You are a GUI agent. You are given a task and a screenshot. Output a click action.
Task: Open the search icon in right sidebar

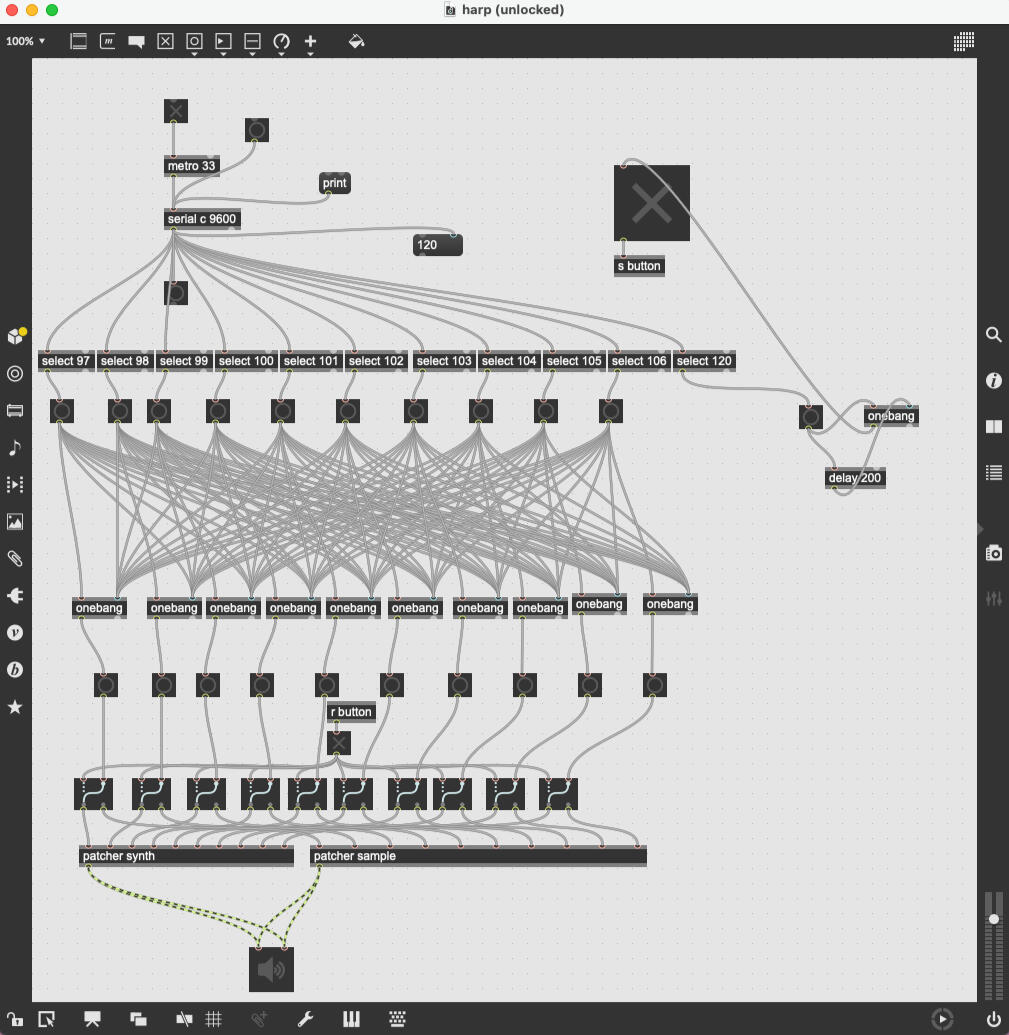(x=993, y=335)
